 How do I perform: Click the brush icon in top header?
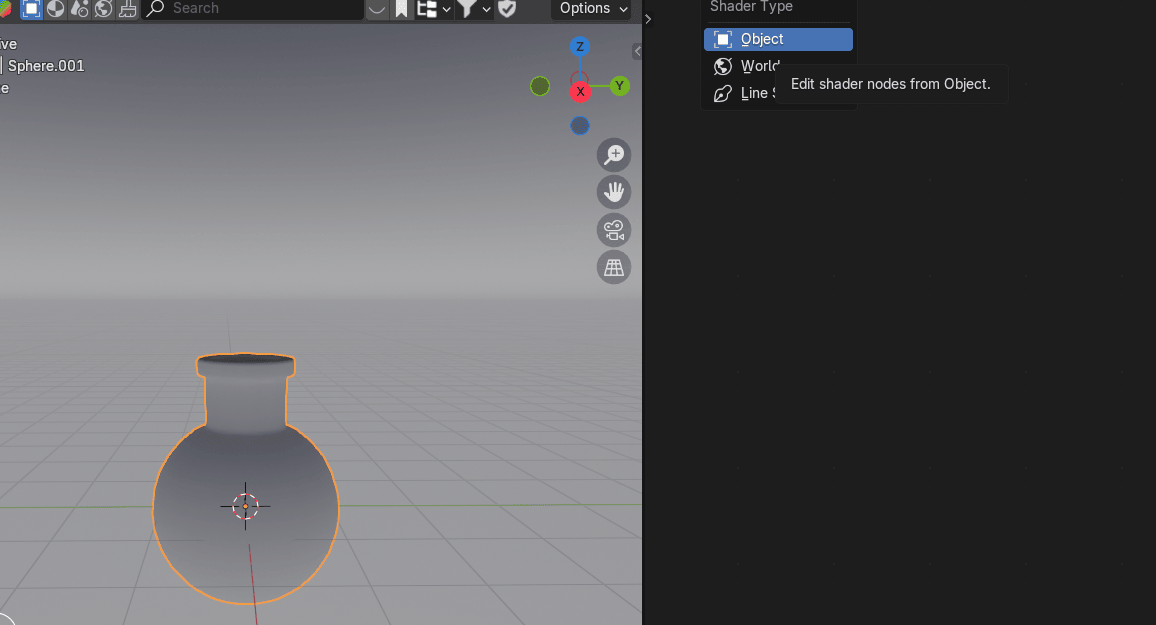pyautogui.click(x=128, y=9)
